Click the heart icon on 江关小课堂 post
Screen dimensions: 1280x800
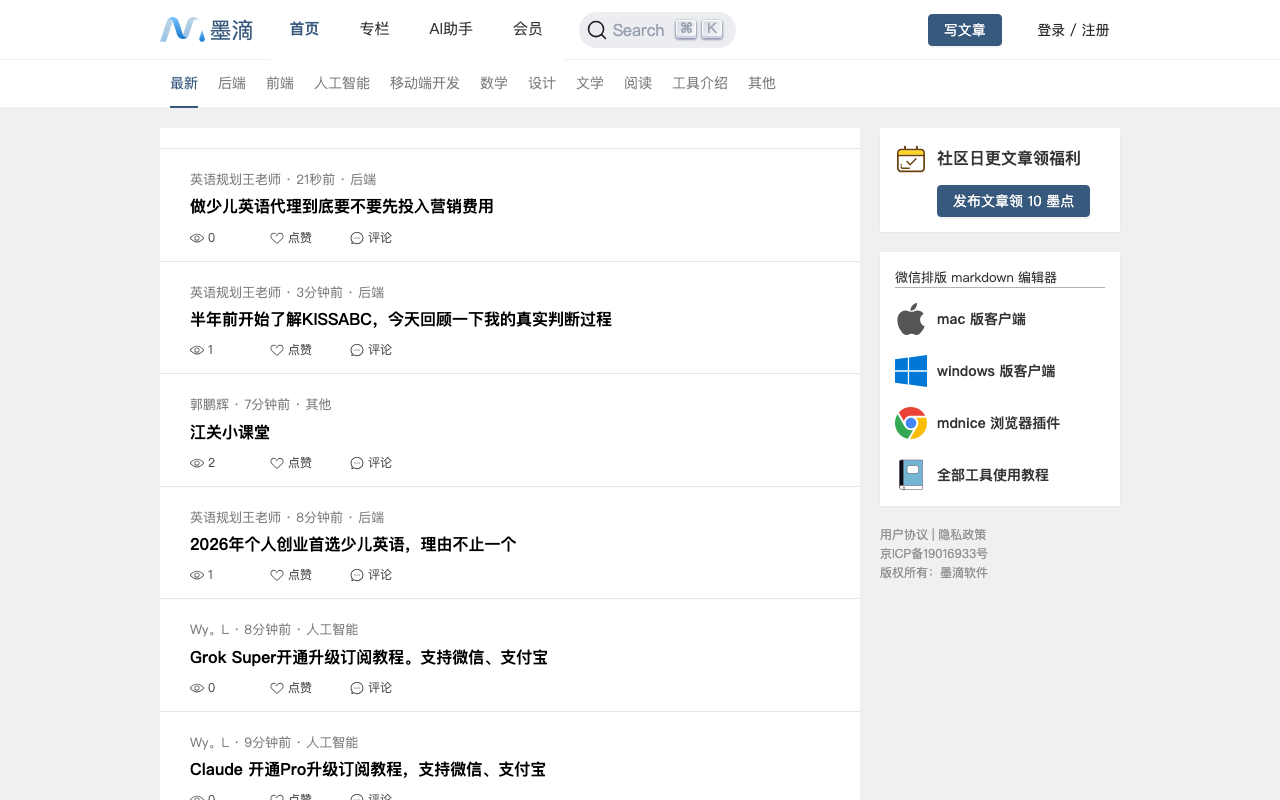(277, 463)
